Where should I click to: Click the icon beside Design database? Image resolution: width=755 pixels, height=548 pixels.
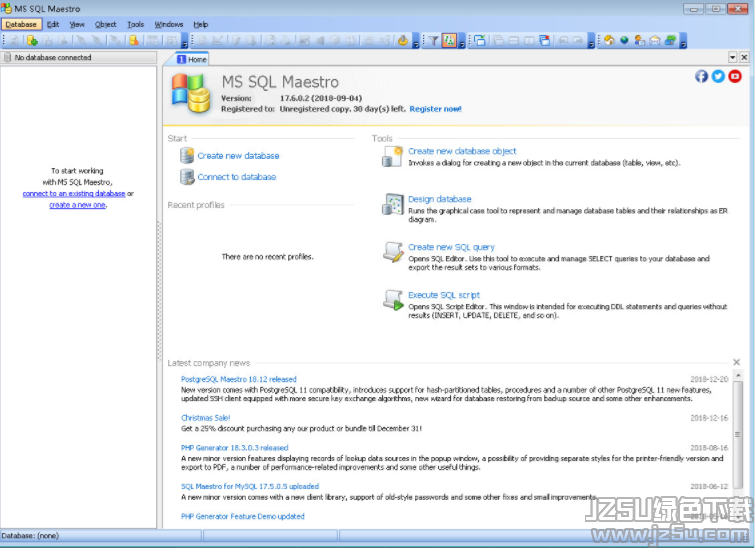tap(393, 204)
